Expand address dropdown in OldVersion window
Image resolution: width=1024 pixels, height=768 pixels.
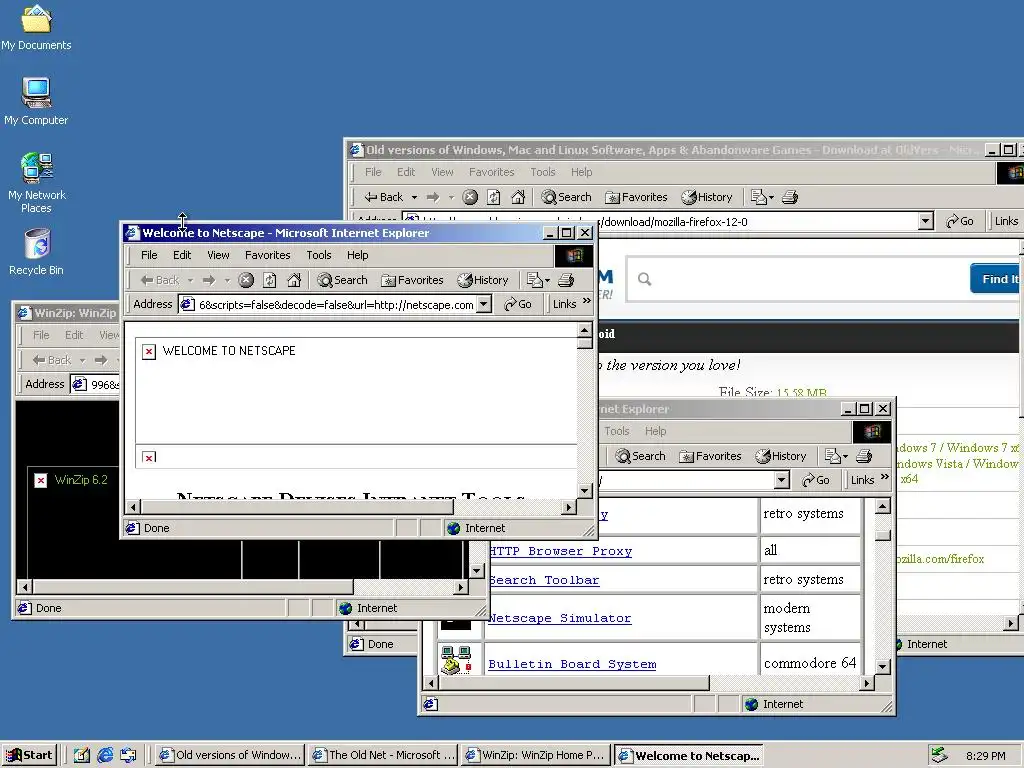(x=925, y=221)
